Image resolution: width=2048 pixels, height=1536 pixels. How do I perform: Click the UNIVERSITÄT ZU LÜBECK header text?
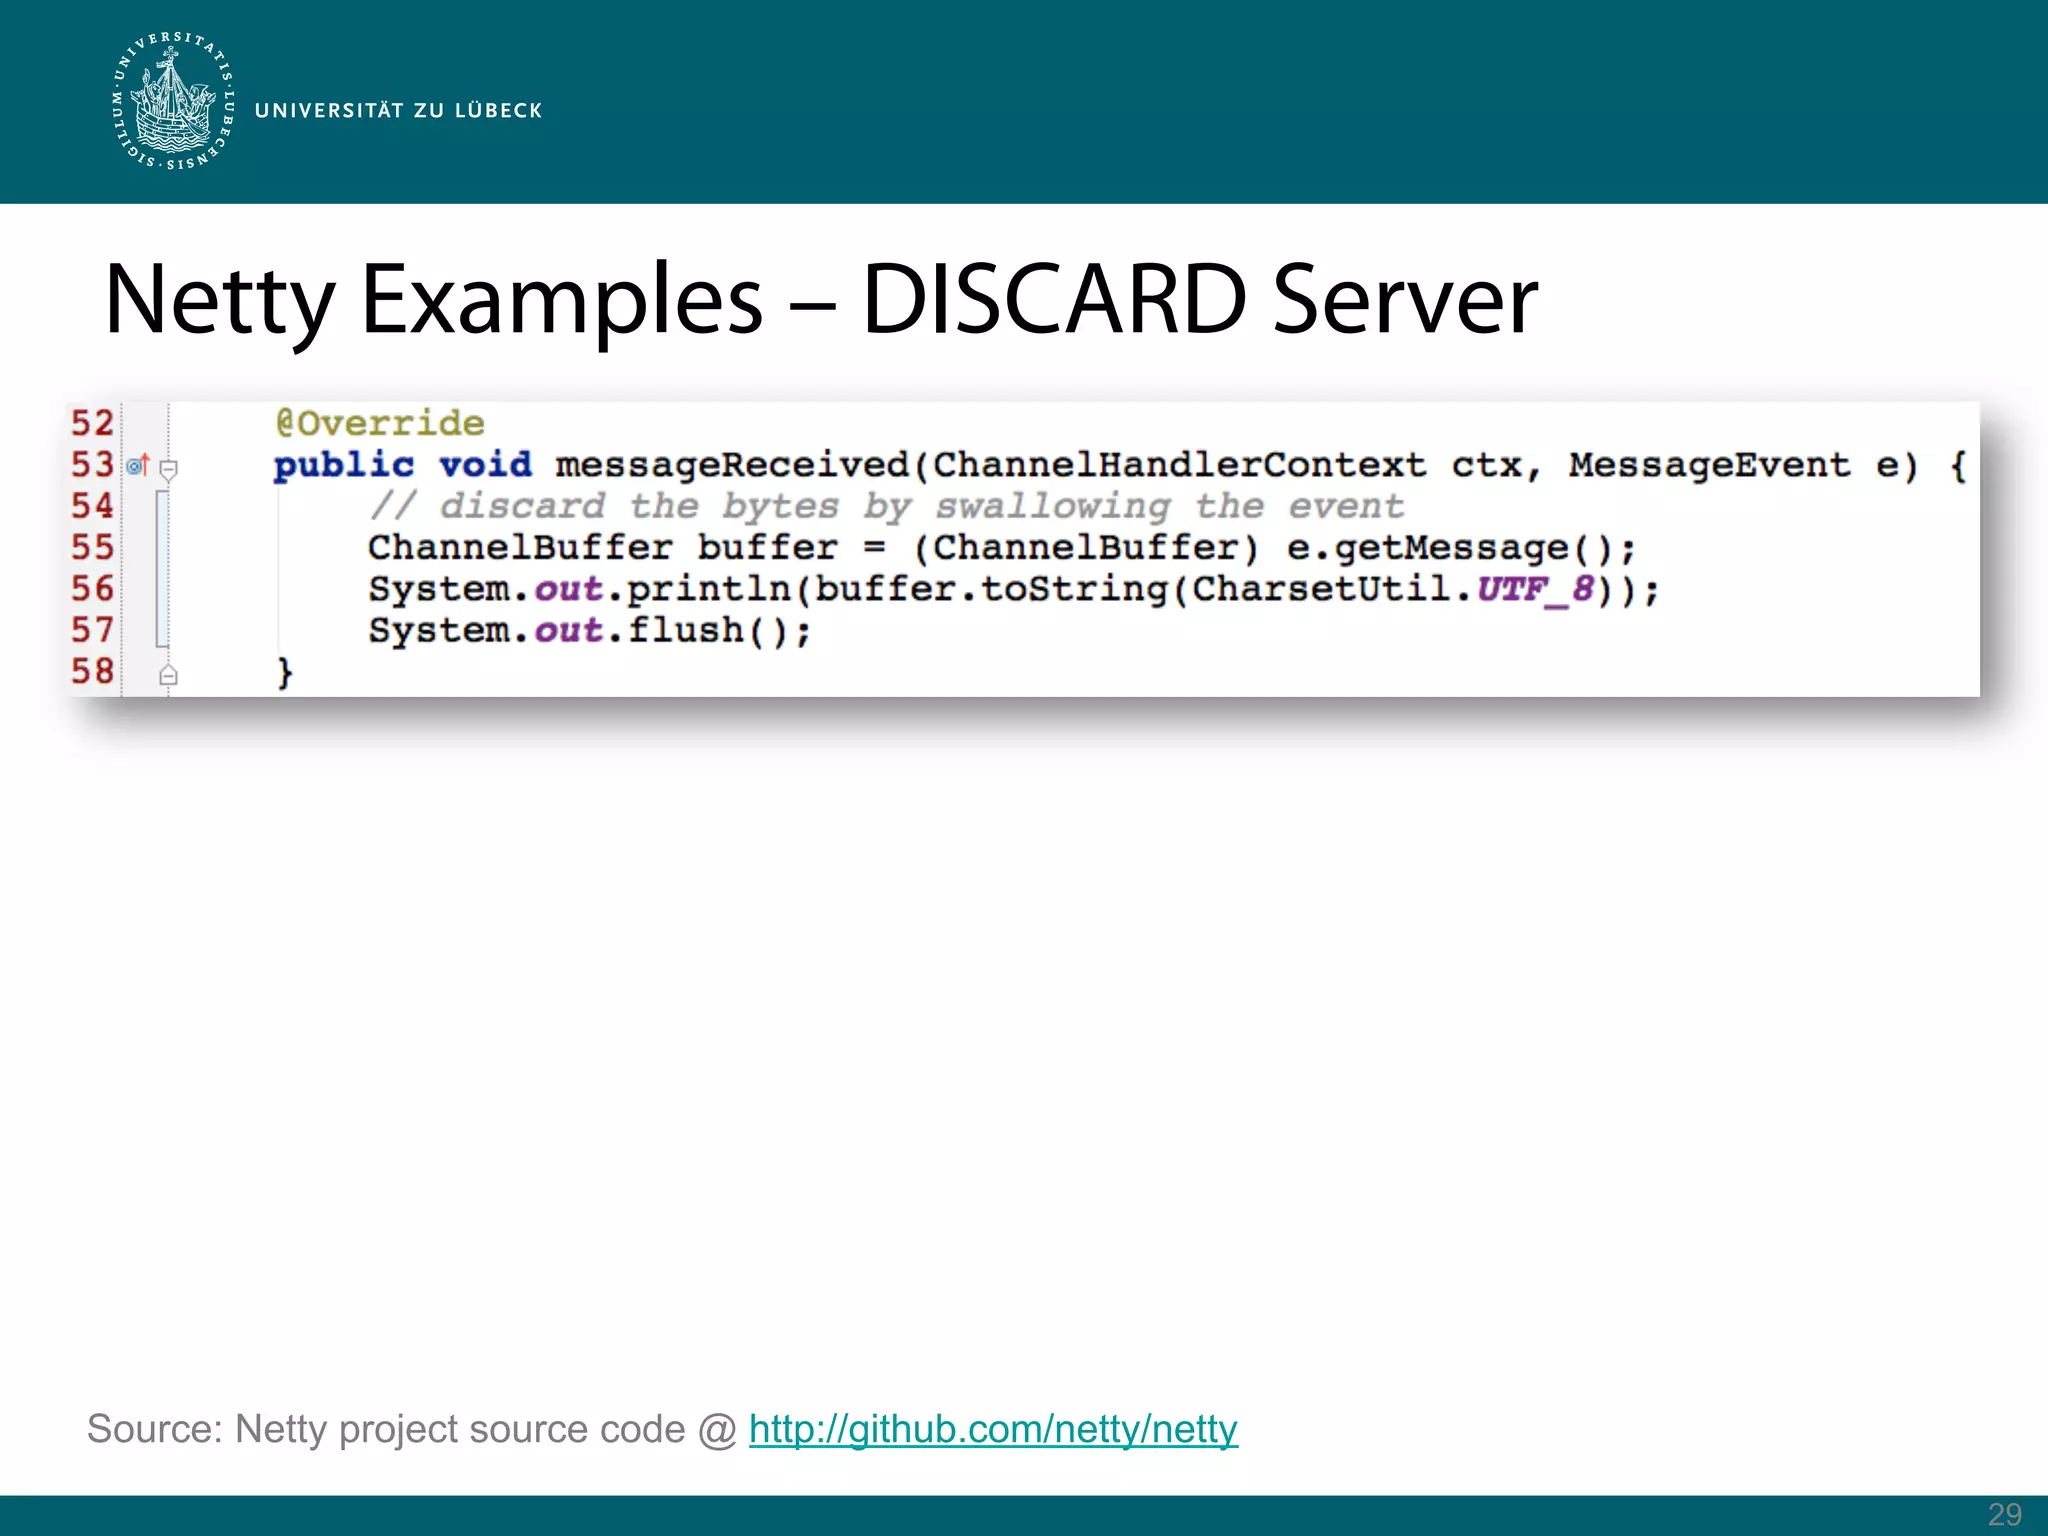(x=398, y=110)
